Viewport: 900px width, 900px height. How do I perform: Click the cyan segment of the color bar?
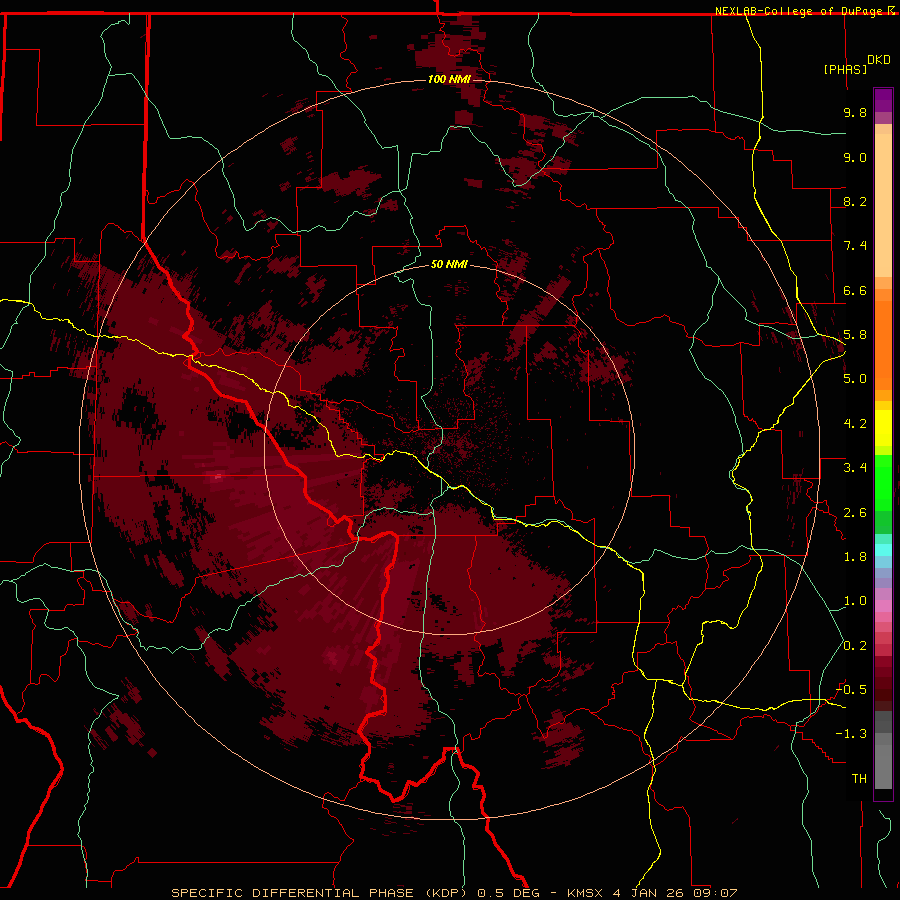tap(883, 550)
